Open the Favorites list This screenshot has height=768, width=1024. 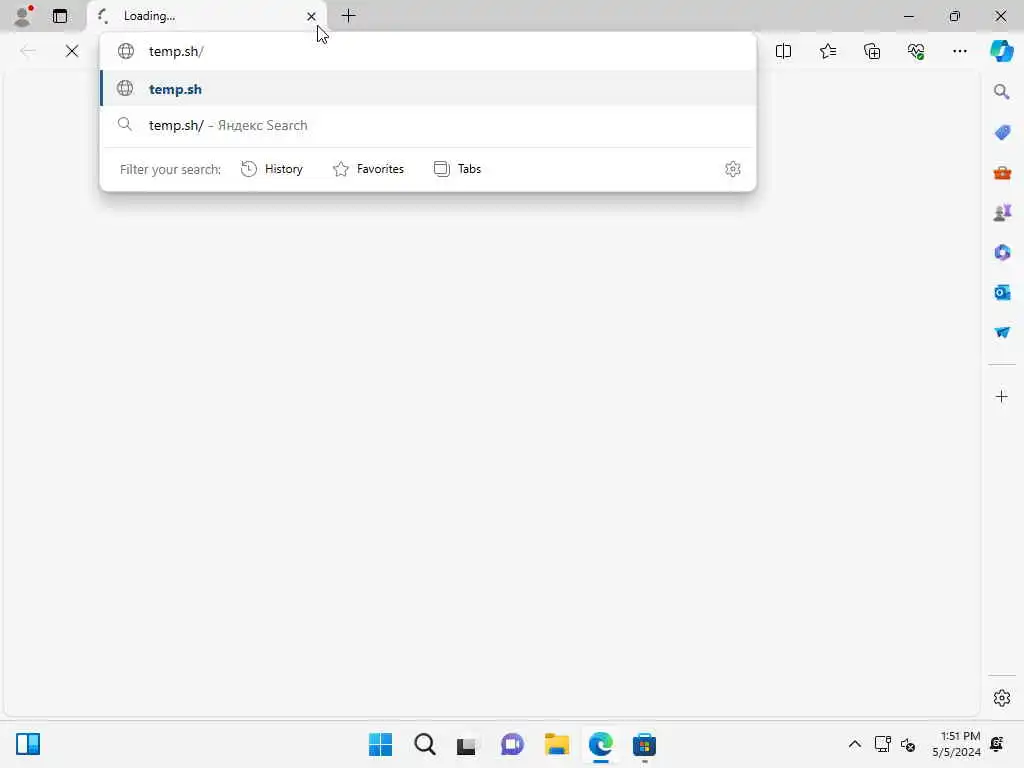click(827, 51)
